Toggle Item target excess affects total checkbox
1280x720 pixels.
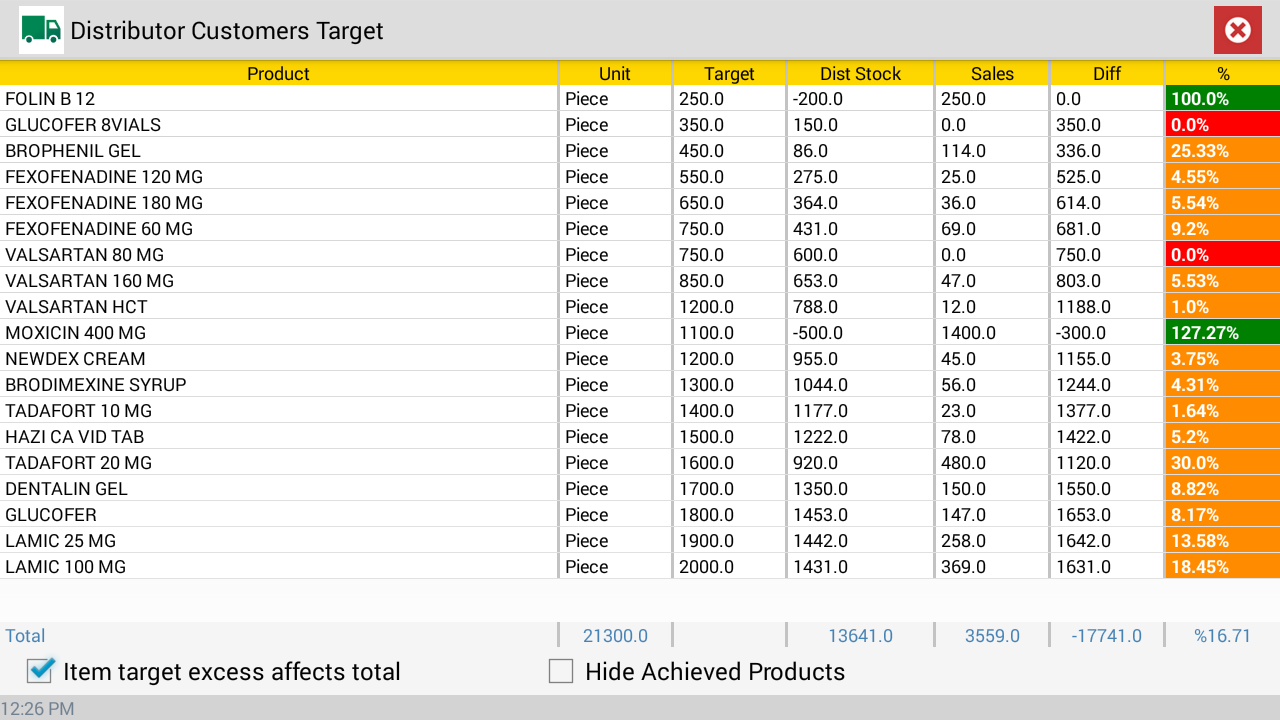[41, 671]
